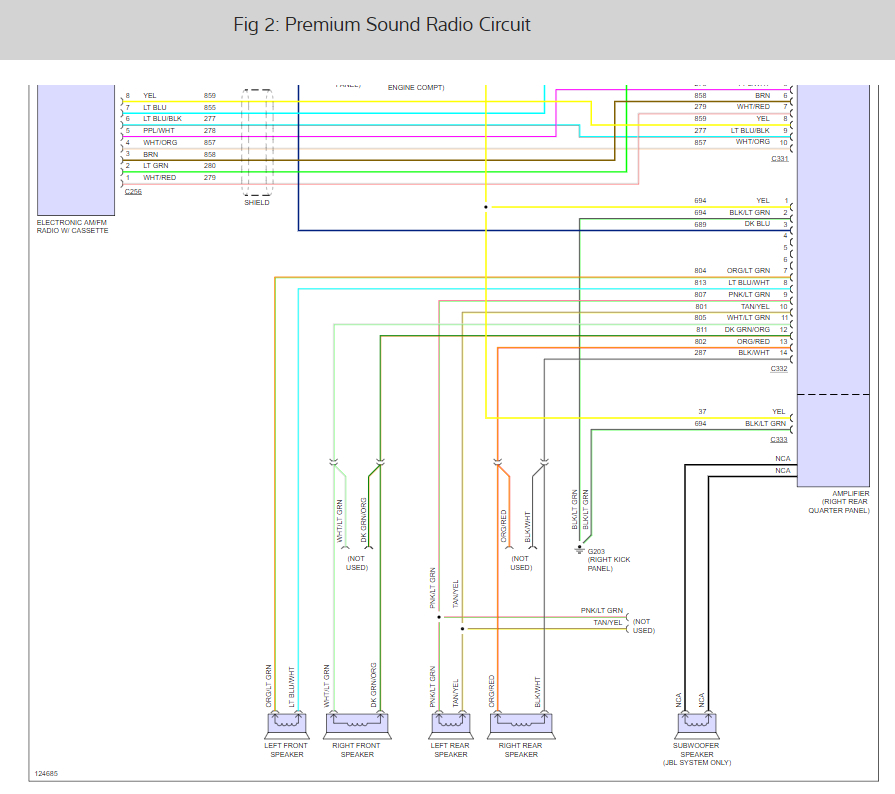This screenshot has height=794, width=895.
Task: Click '(NOT USED)' below ORG/RED and BLK/WHT wires
Action: click(521, 563)
